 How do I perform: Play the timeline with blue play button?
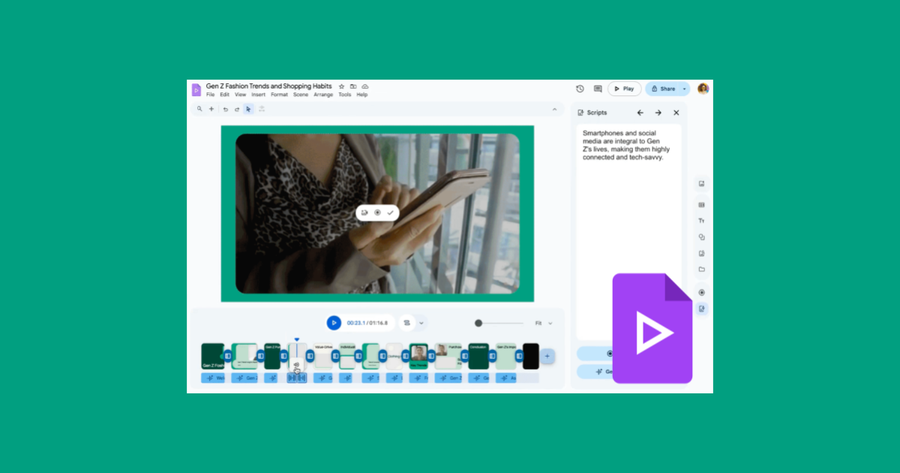point(333,323)
